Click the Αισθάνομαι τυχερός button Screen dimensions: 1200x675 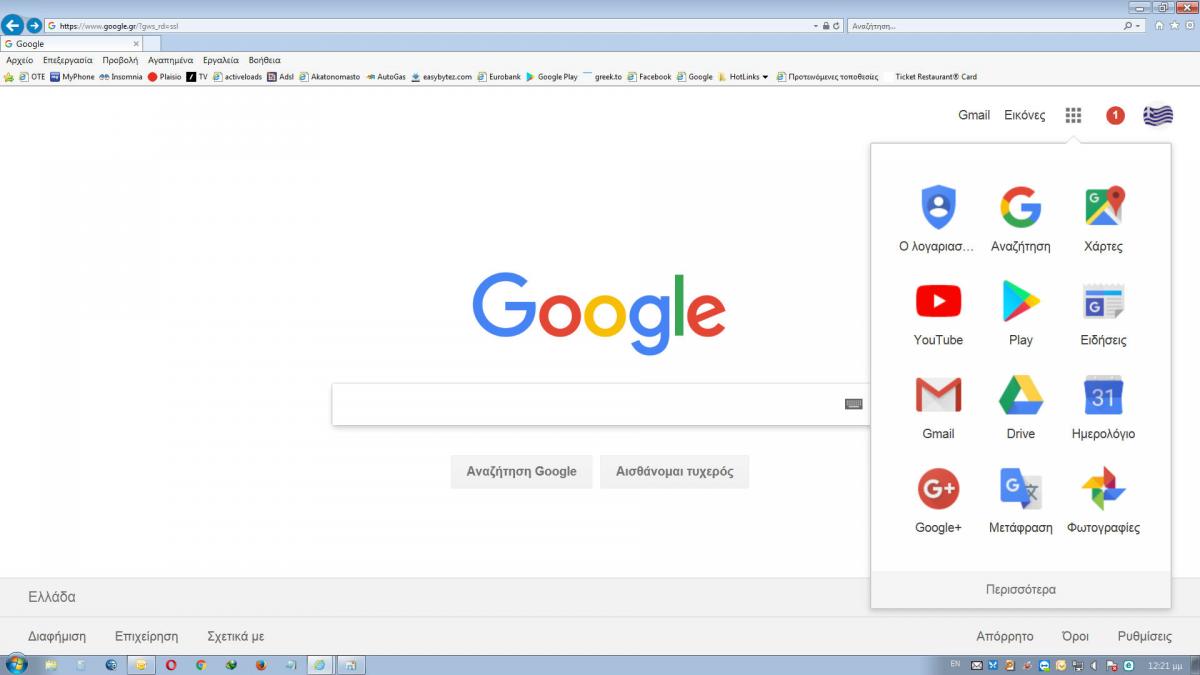[674, 471]
